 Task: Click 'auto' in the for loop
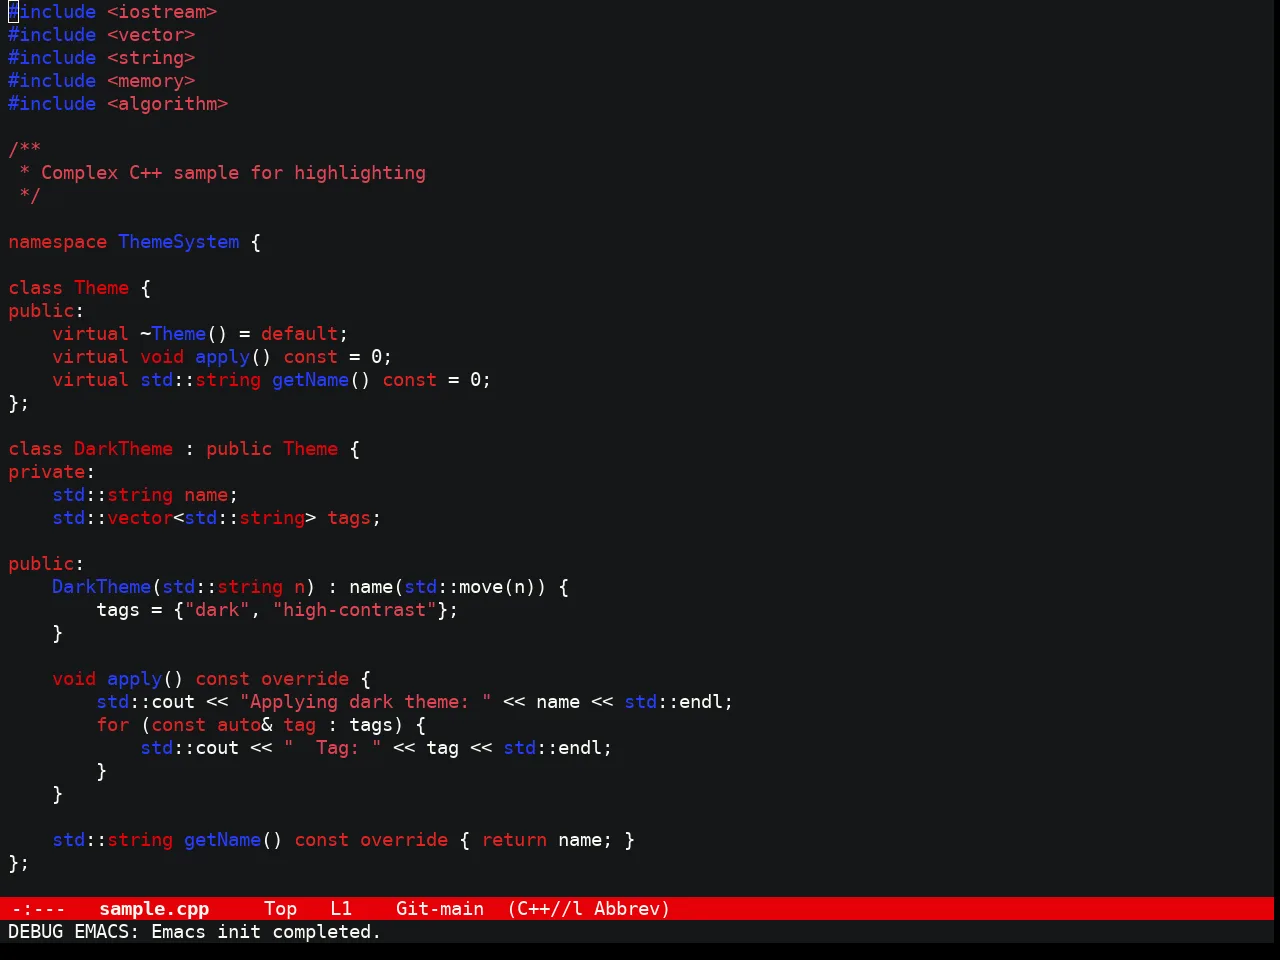coord(239,725)
